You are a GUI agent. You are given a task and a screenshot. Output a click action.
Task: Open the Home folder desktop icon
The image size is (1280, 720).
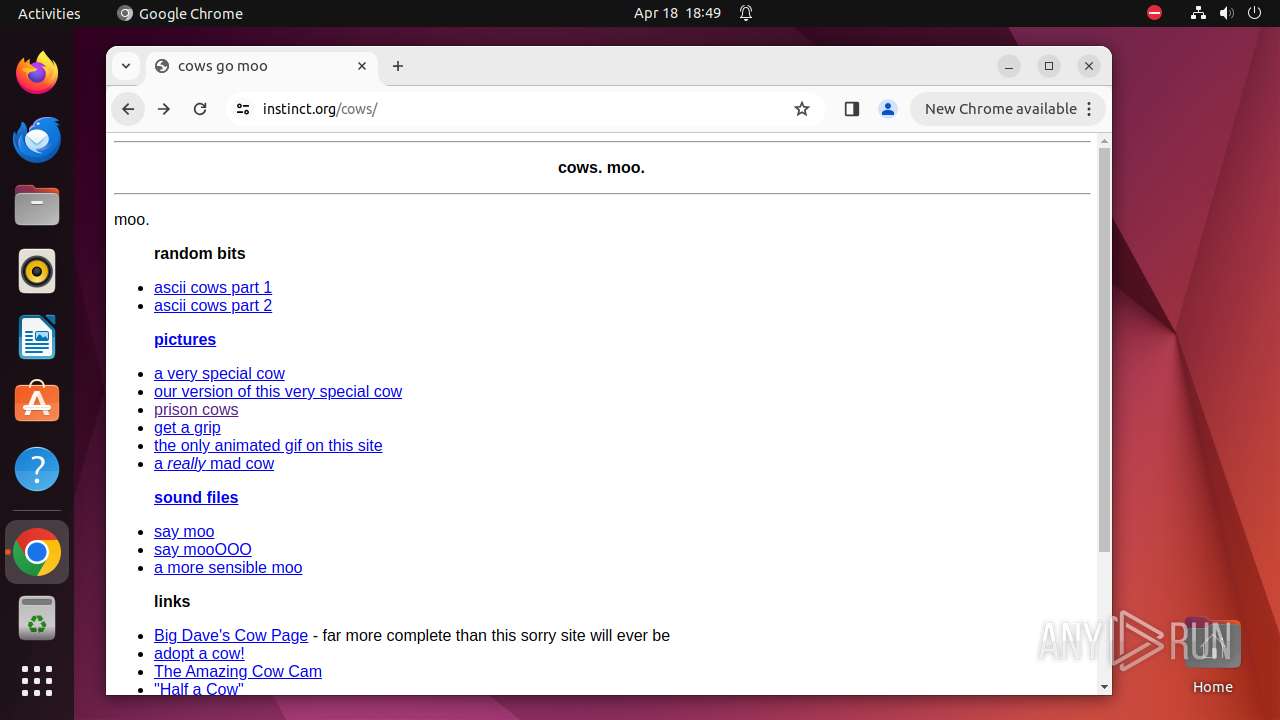[x=1212, y=655]
